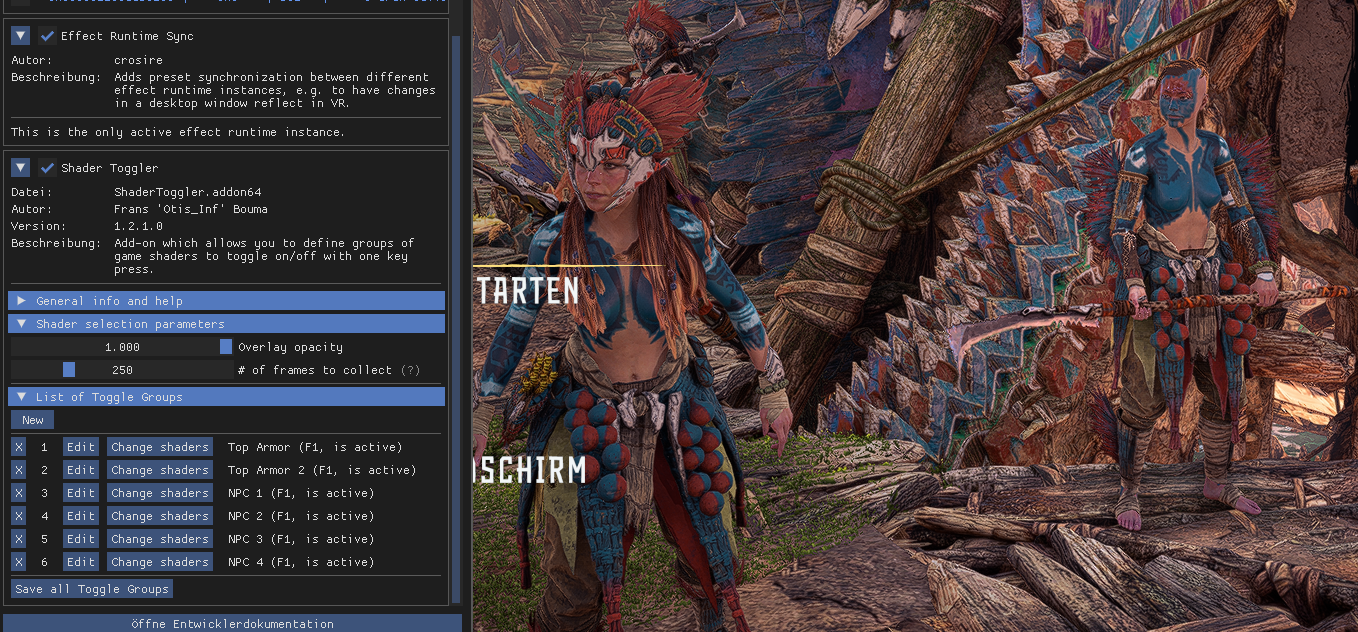
Task: Collapse the Shader Toggler add-on section
Action: (x=20, y=168)
